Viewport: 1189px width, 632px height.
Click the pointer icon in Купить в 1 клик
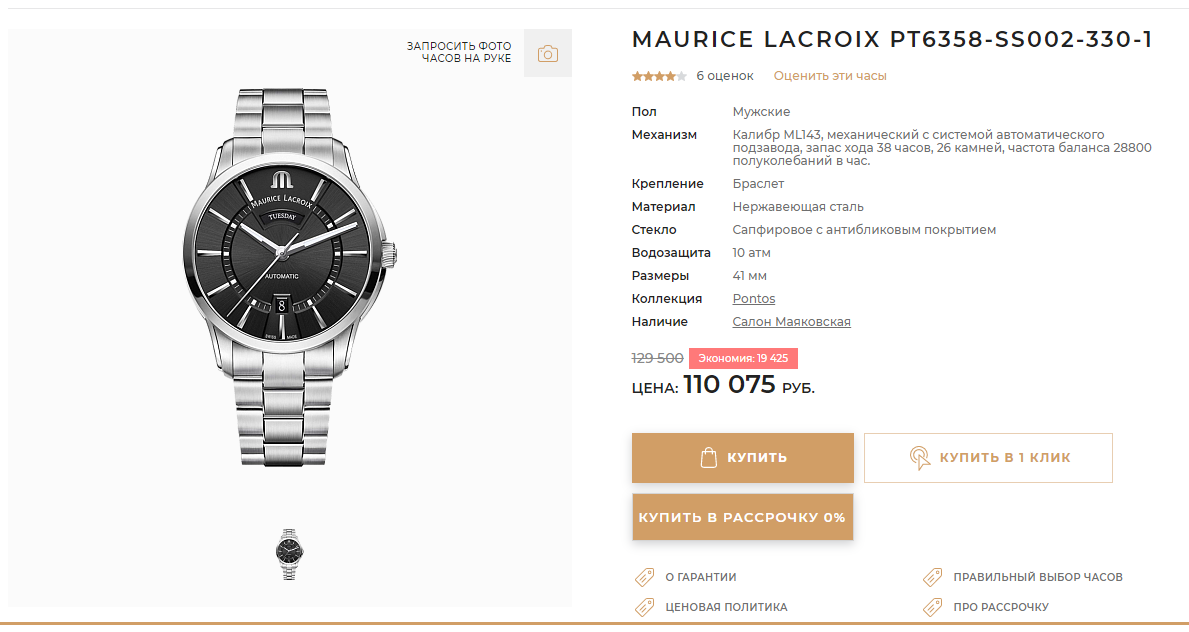coord(919,458)
